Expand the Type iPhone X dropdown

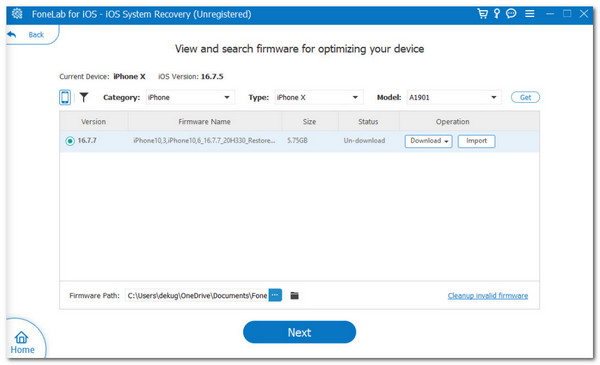pyautogui.click(x=318, y=97)
